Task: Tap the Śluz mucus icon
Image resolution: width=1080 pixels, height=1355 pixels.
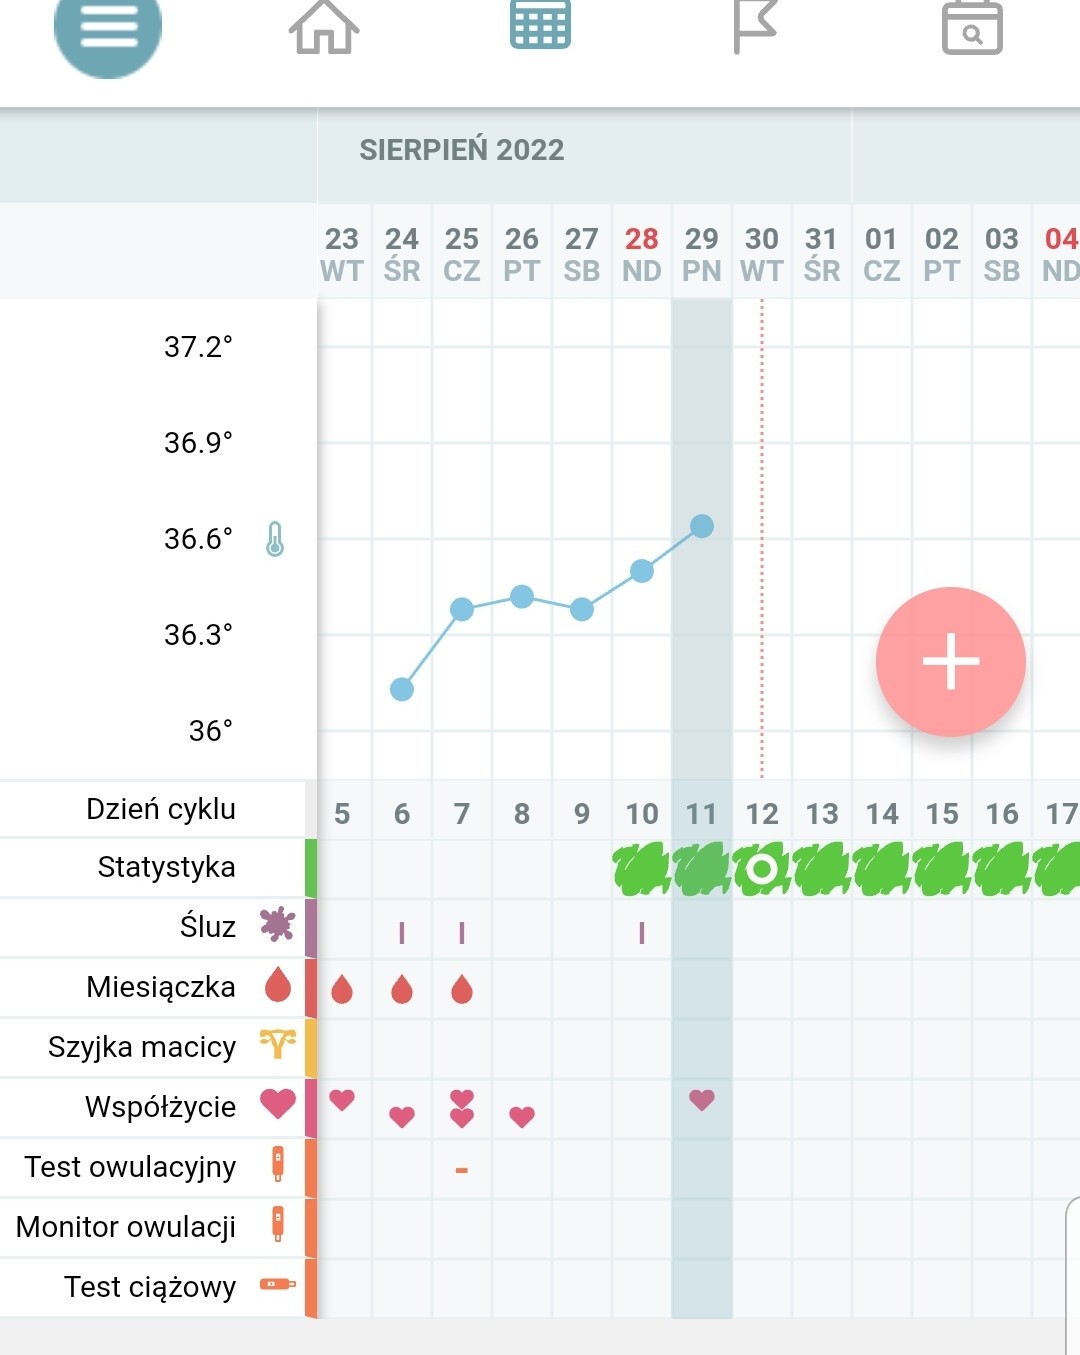Action: (x=277, y=925)
